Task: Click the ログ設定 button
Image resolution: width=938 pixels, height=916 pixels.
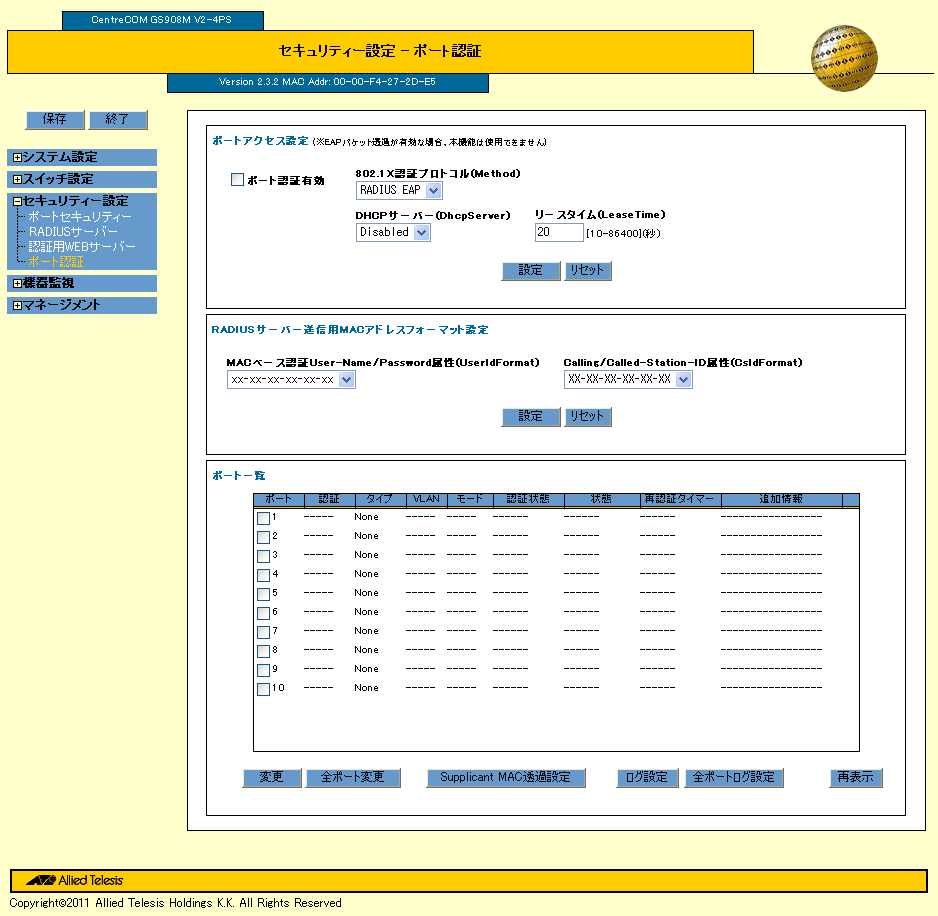Action: click(647, 778)
